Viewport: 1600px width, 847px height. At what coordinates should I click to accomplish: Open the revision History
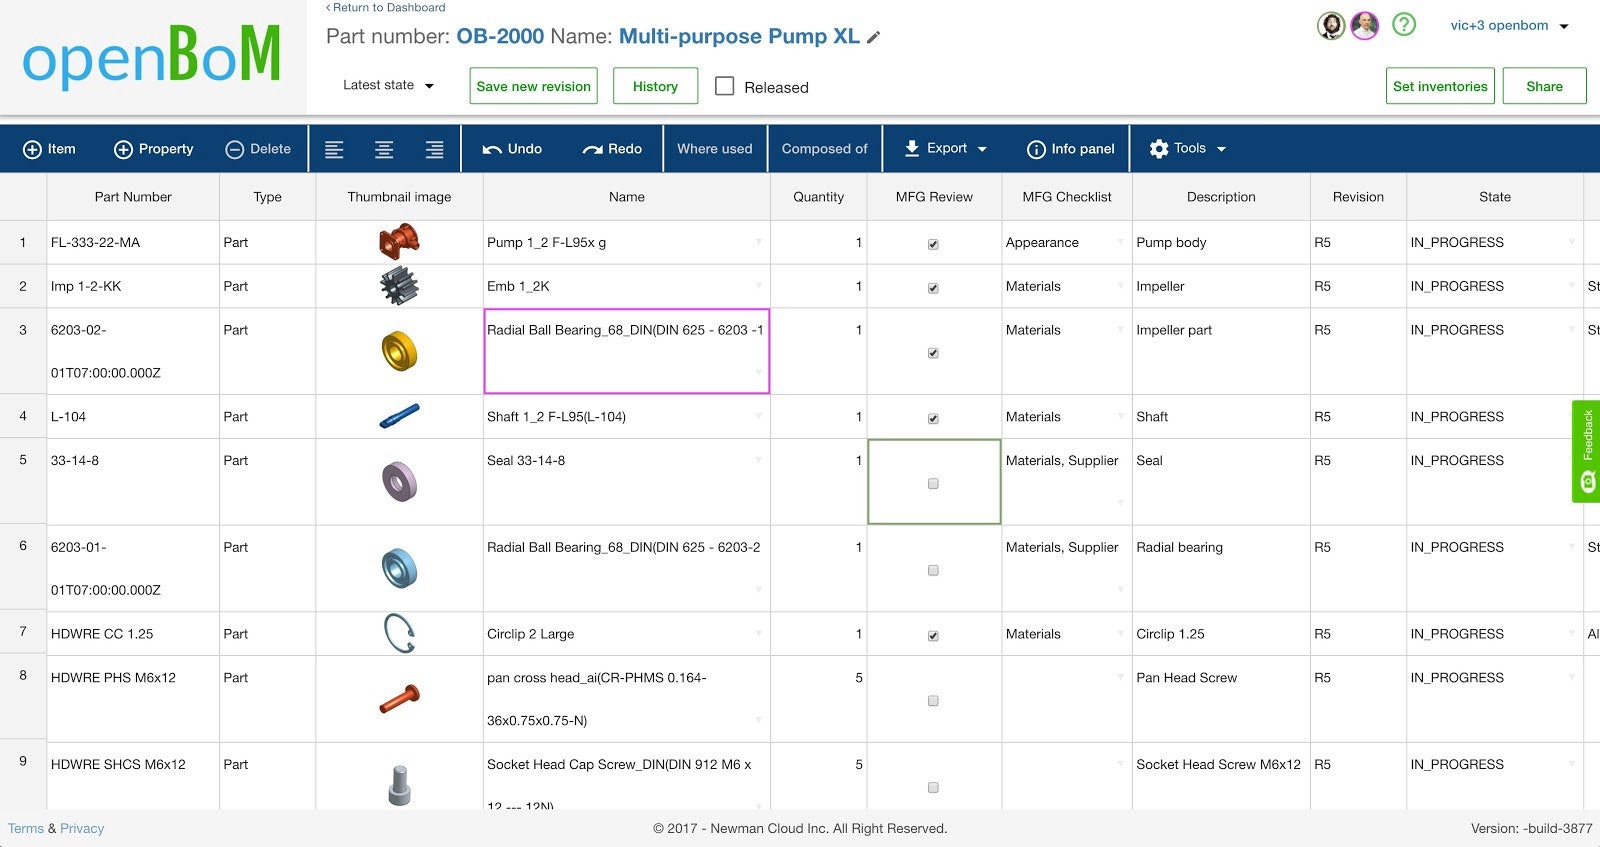pyautogui.click(x=655, y=86)
